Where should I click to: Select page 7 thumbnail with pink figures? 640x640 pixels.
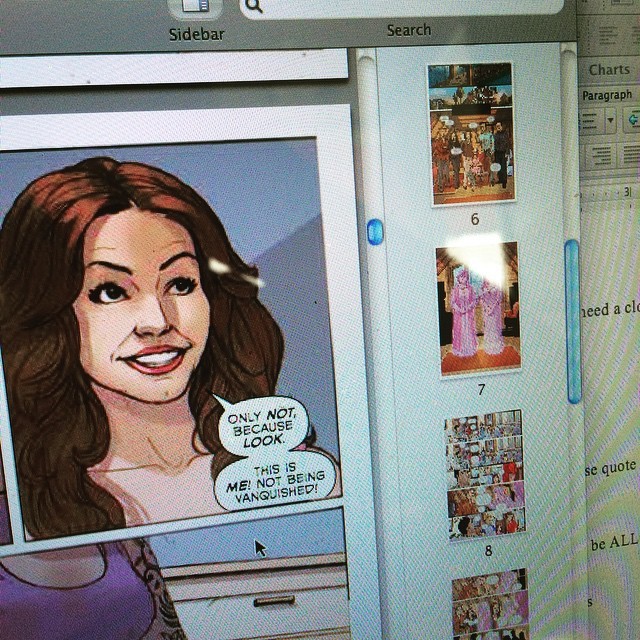tap(479, 308)
